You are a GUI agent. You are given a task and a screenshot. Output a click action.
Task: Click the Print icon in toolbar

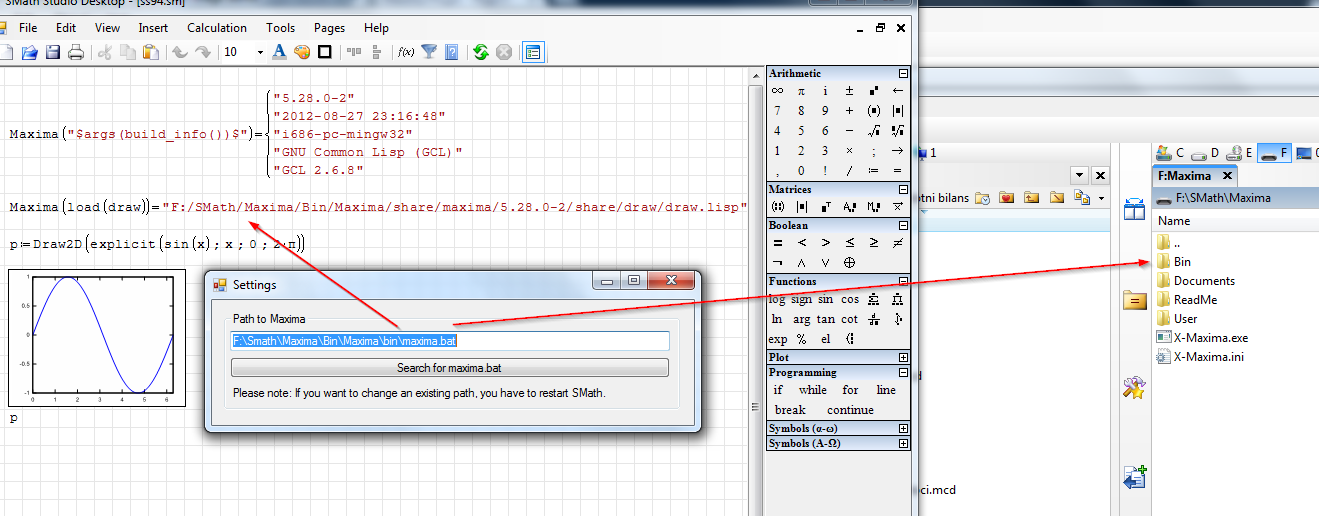click(x=76, y=52)
